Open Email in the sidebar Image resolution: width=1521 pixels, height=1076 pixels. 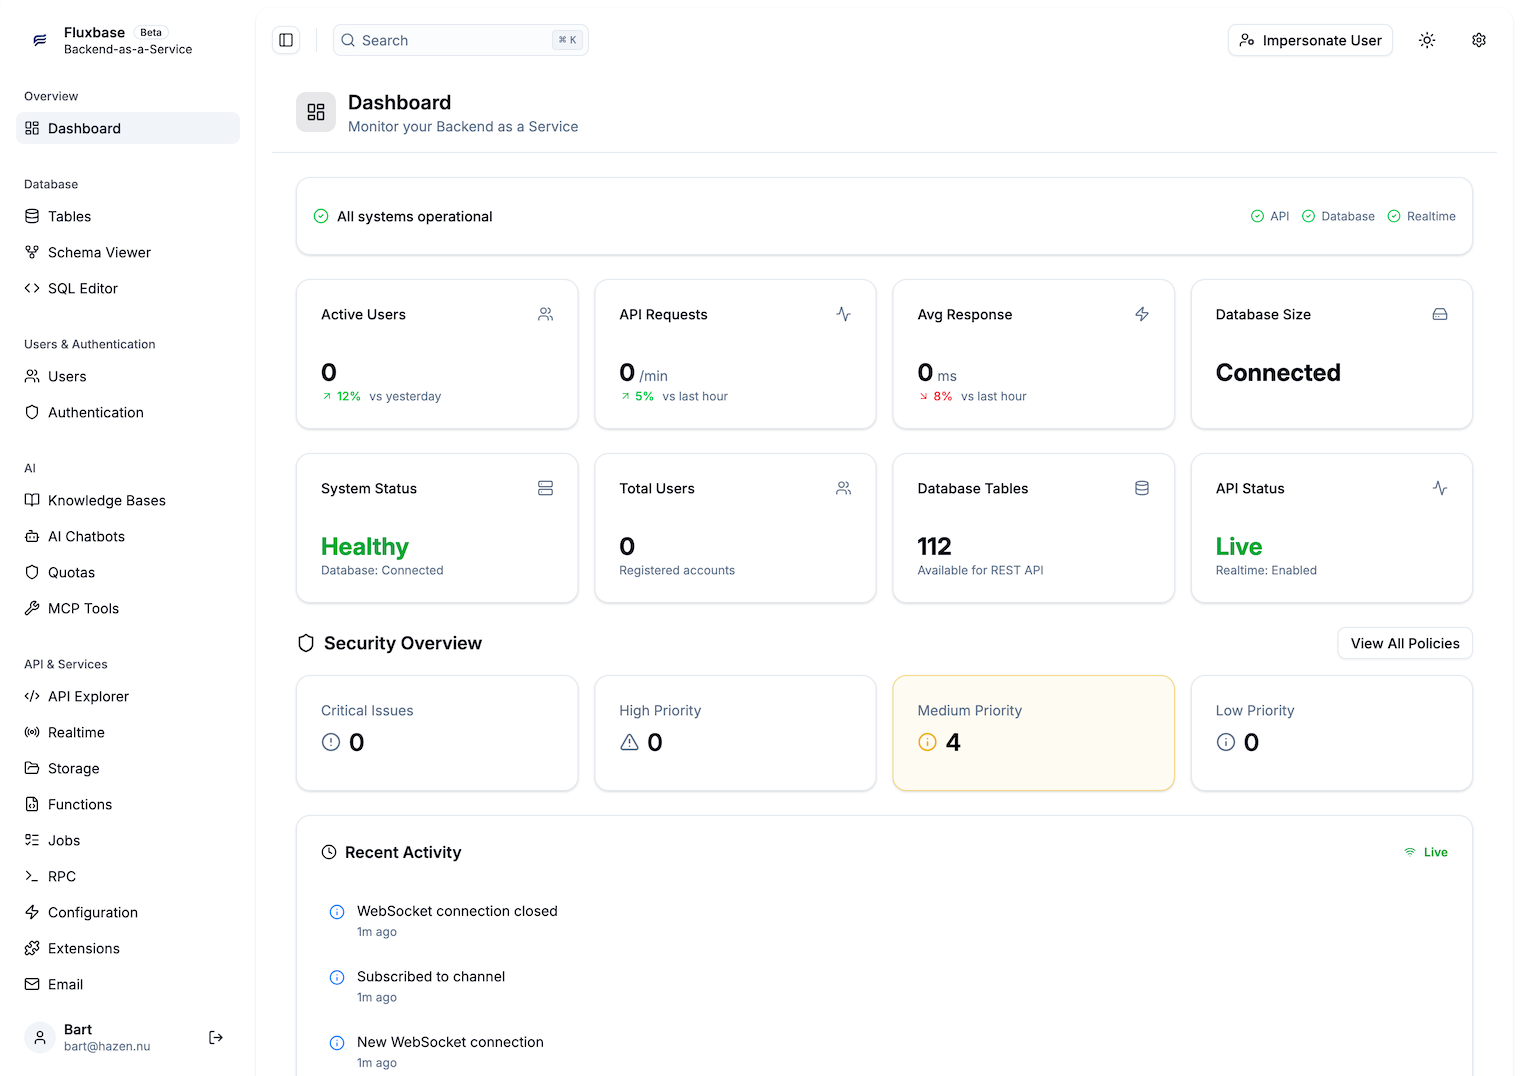(x=128, y=984)
